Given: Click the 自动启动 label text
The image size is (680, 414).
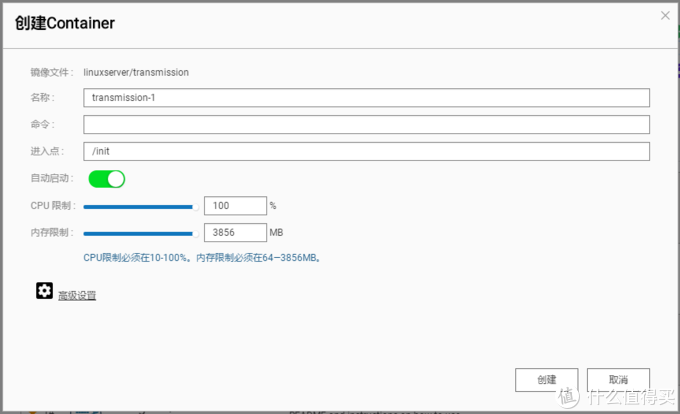Looking at the screenshot, I should 52,179.
